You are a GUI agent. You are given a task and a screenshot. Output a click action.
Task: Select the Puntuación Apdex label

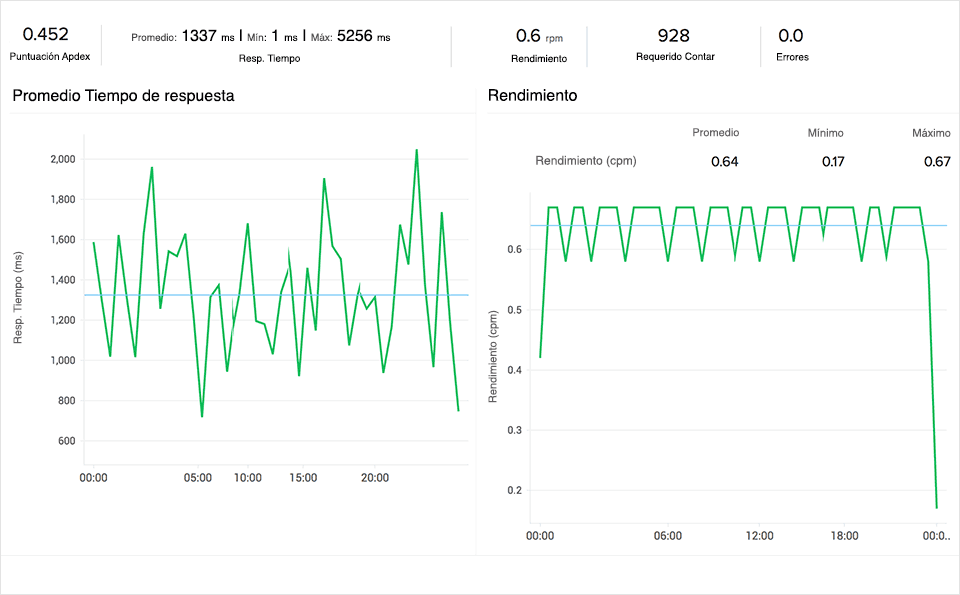pyautogui.click(x=50, y=57)
